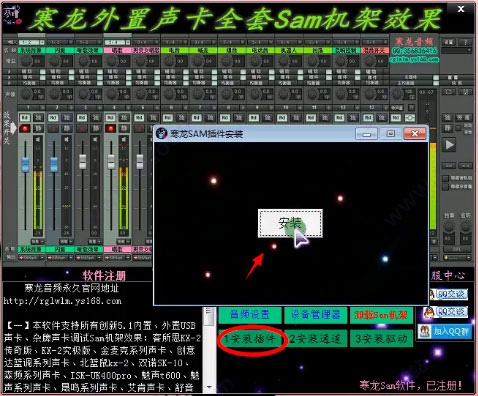Viewport: 478px width, 396px height.
Task: Click the blue fader handle on channel 1
Action: (25, 165)
